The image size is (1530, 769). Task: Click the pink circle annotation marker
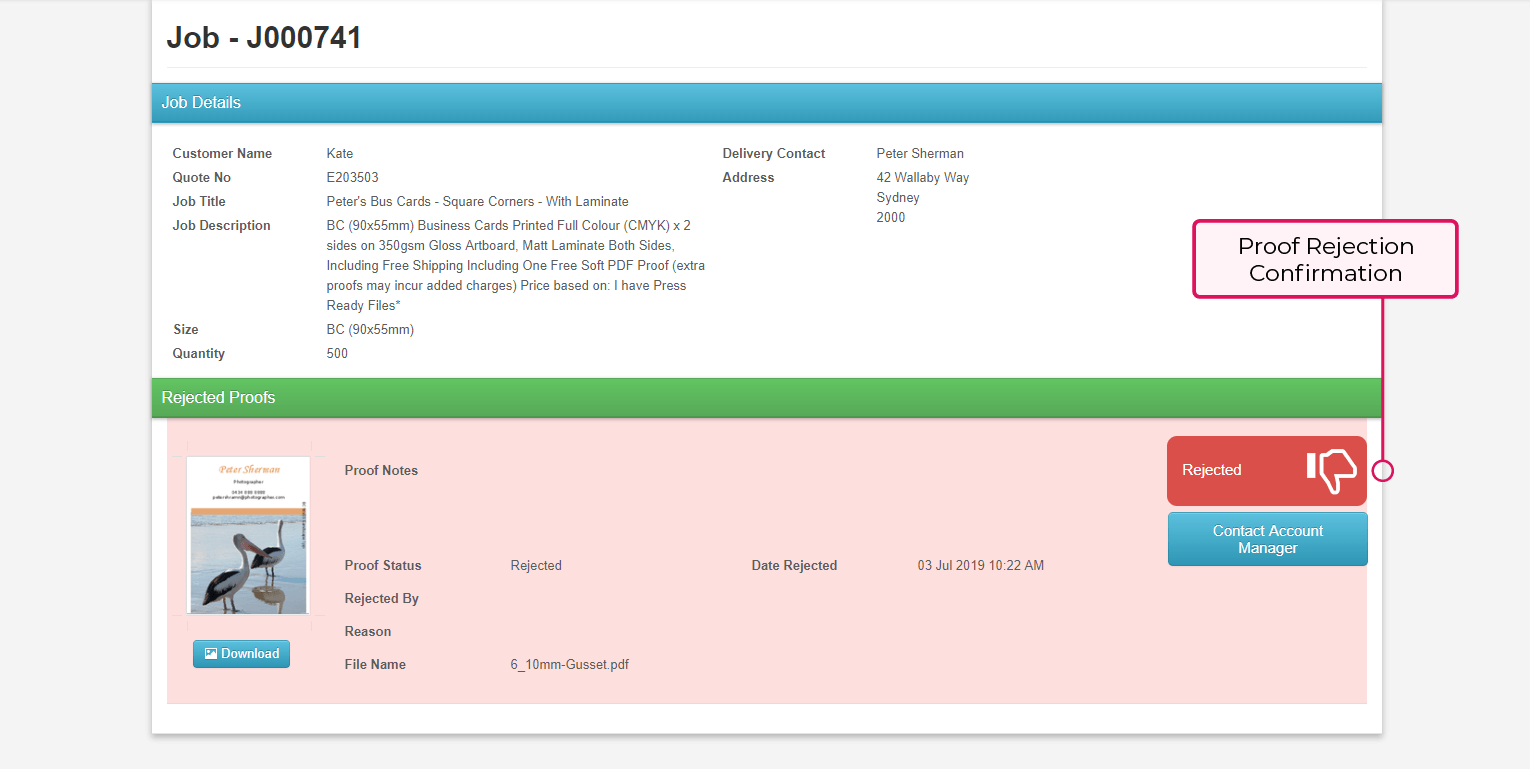tap(1382, 470)
